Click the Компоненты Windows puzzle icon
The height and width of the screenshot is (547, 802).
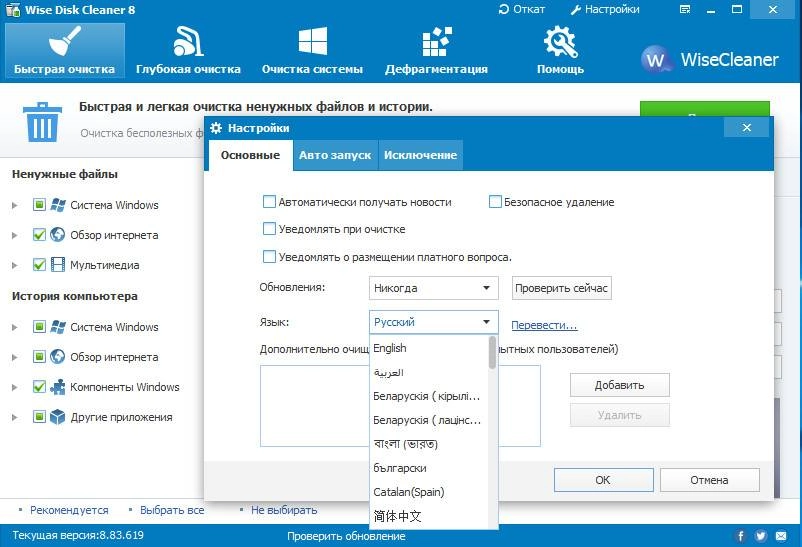point(58,387)
